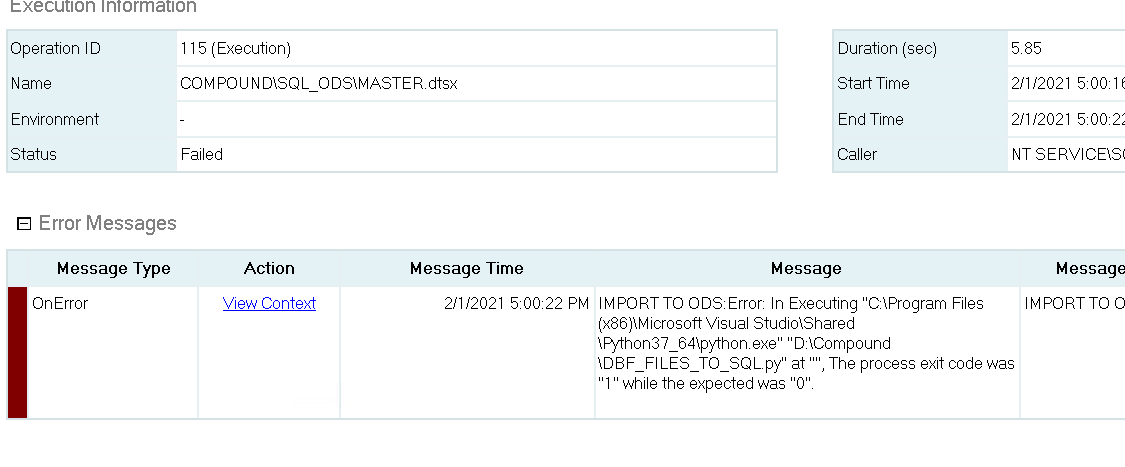
Task: Click the Message Type column header
Action: [113, 268]
